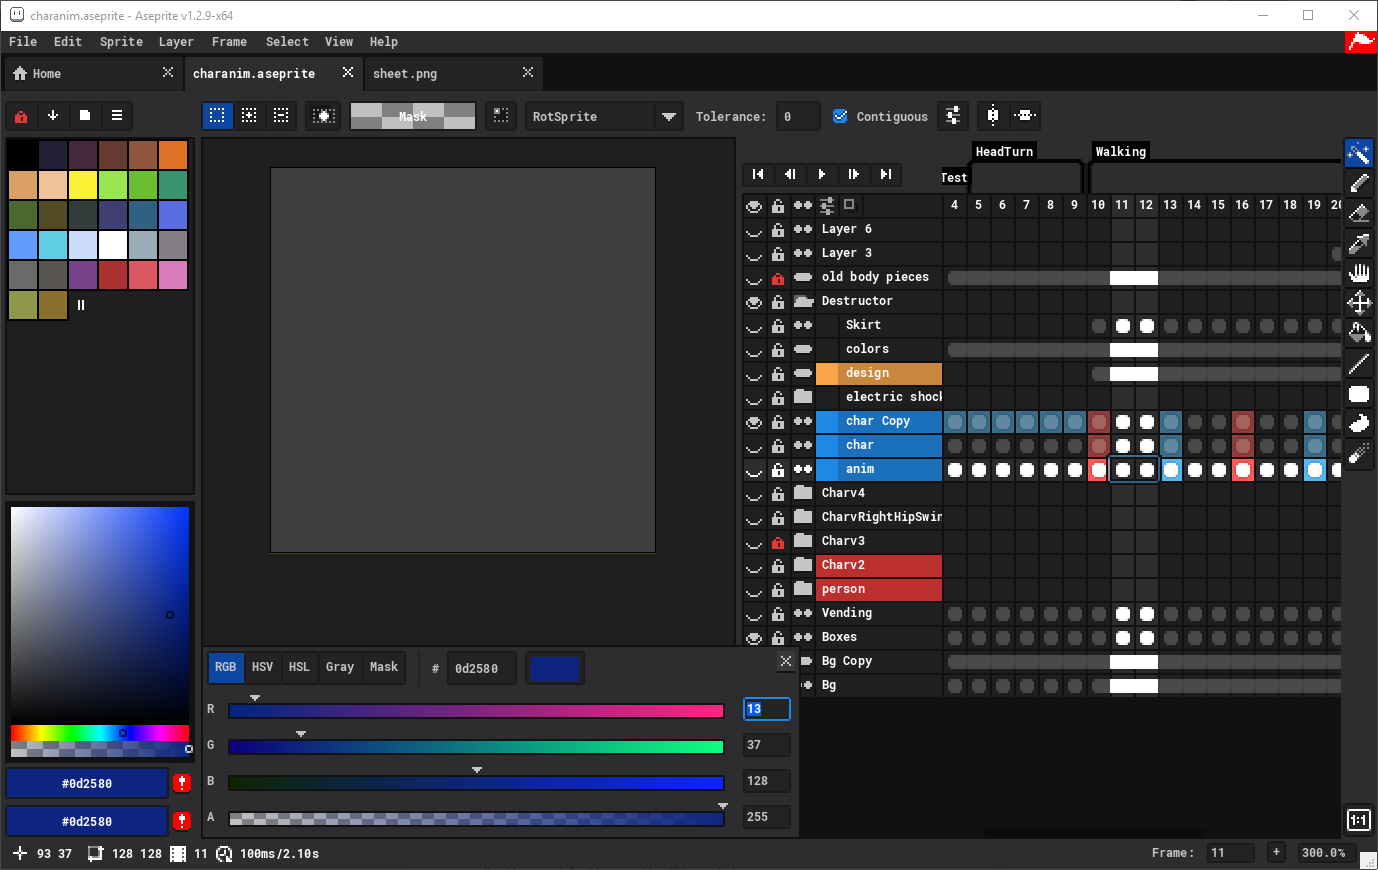This screenshot has height=870, width=1378.
Task: Toggle the lock on the Skirt layer
Action: coord(778,325)
